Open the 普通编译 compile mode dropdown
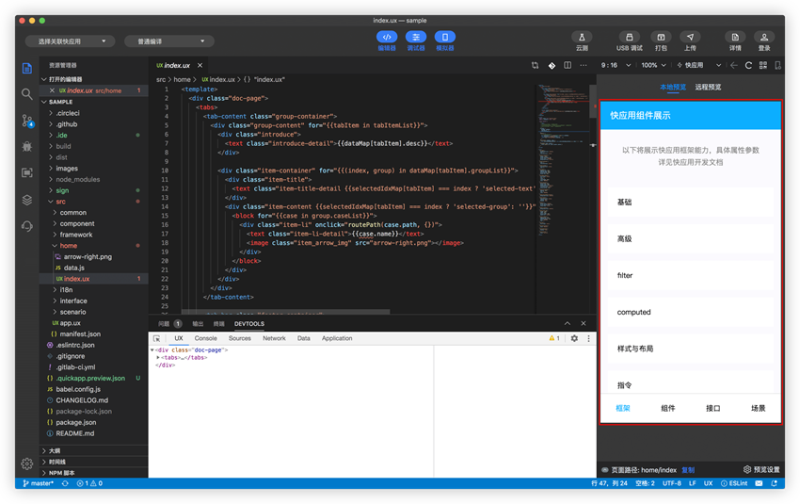The width and height of the screenshot is (800, 504). pos(169,41)
